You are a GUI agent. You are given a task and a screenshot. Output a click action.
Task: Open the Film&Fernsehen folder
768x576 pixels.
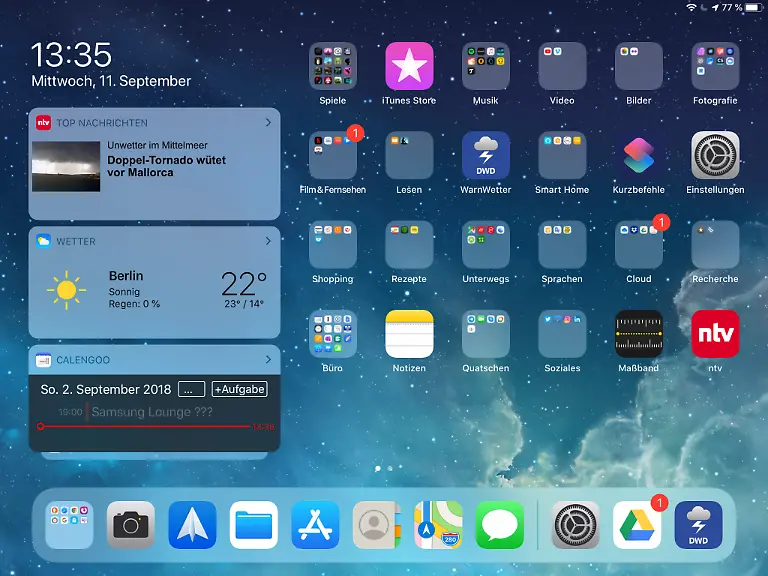(x=333, y=155)
